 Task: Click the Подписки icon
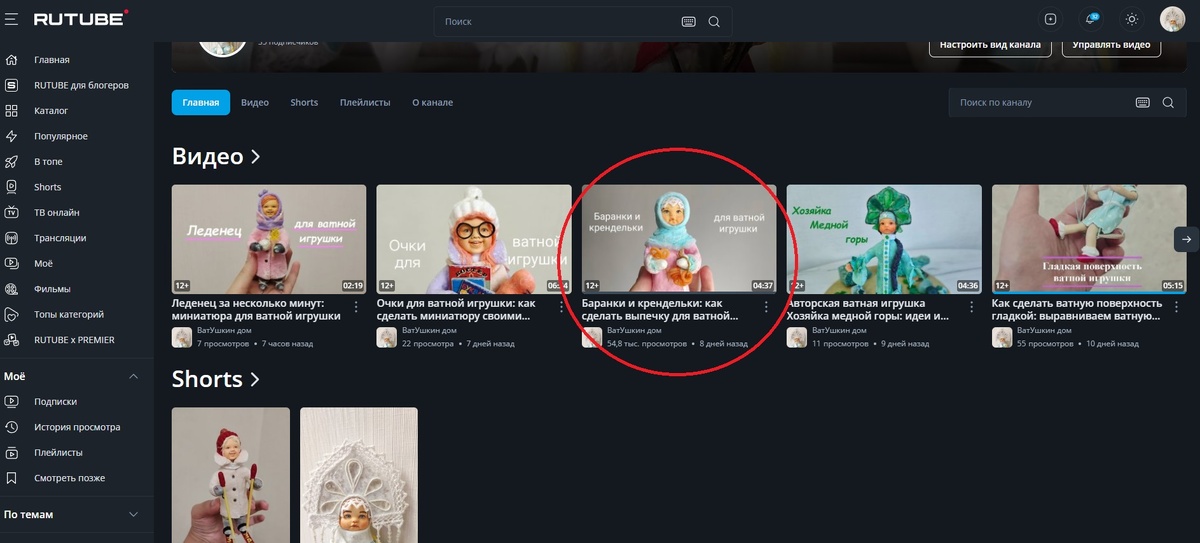point(12,401)
